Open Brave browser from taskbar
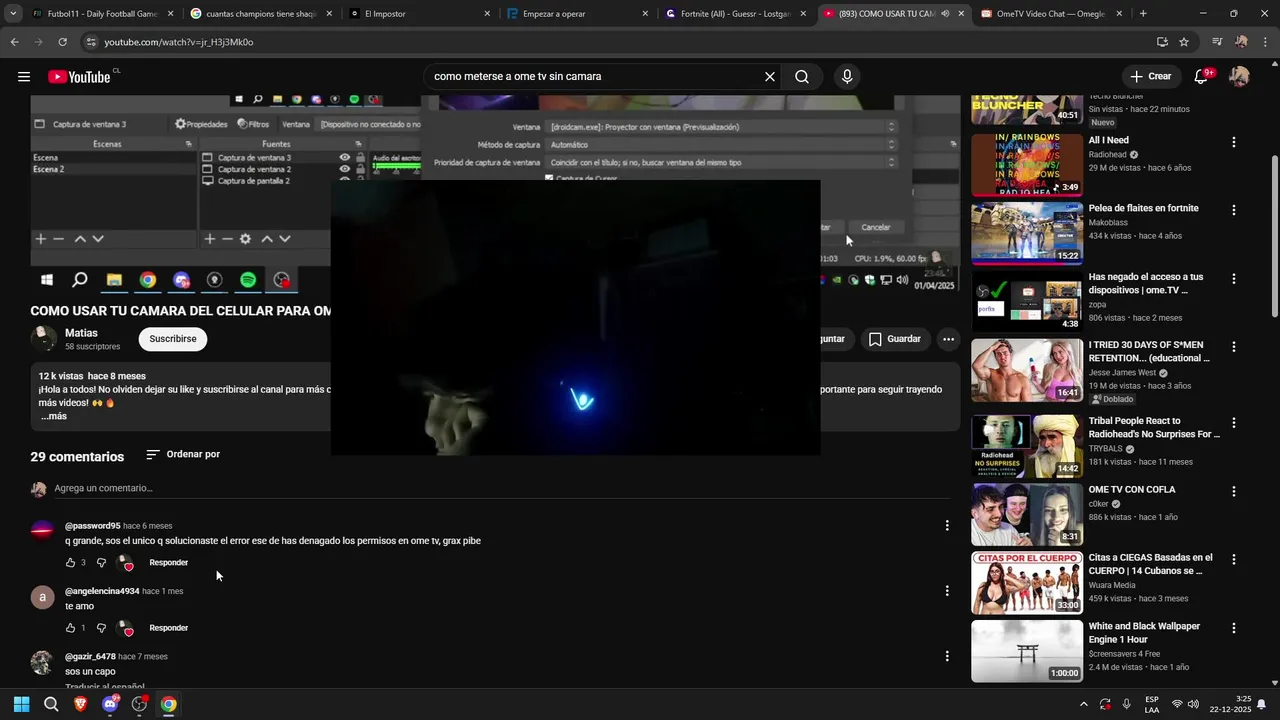Viewport: 1280px width, 720px height. (x=80, y=704)
